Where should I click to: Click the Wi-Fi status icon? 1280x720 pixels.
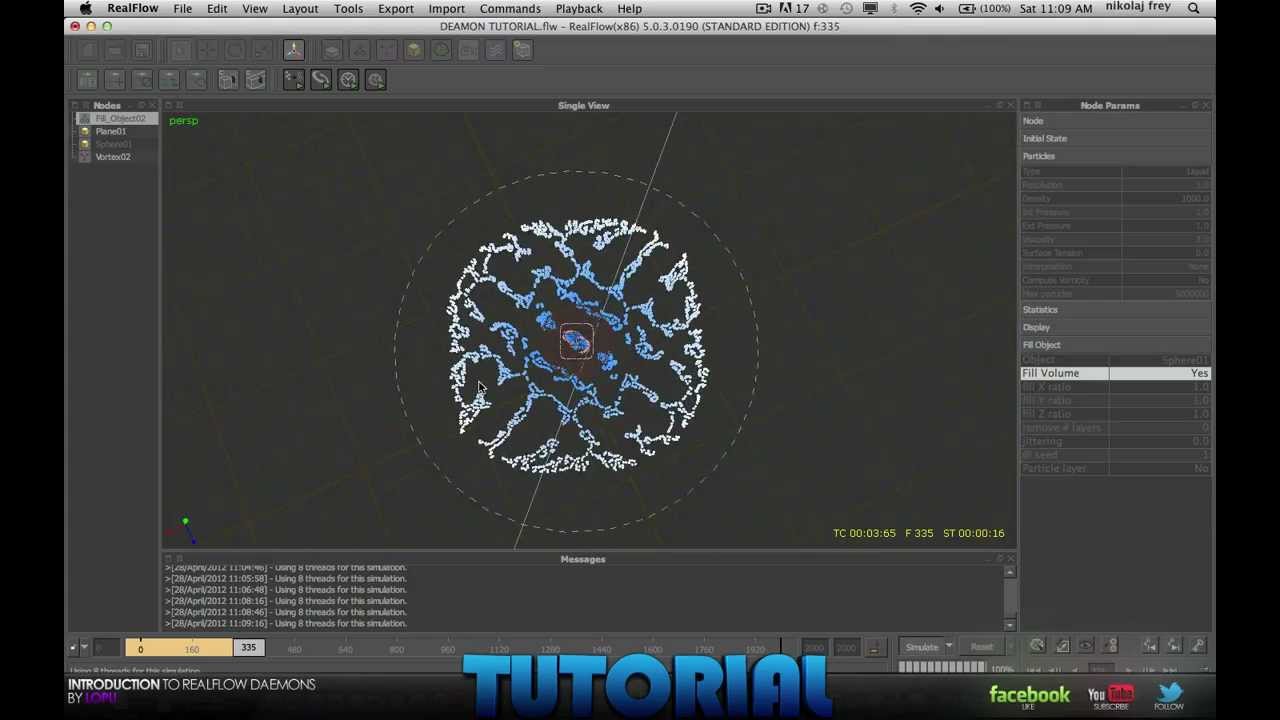click(918, 8)
